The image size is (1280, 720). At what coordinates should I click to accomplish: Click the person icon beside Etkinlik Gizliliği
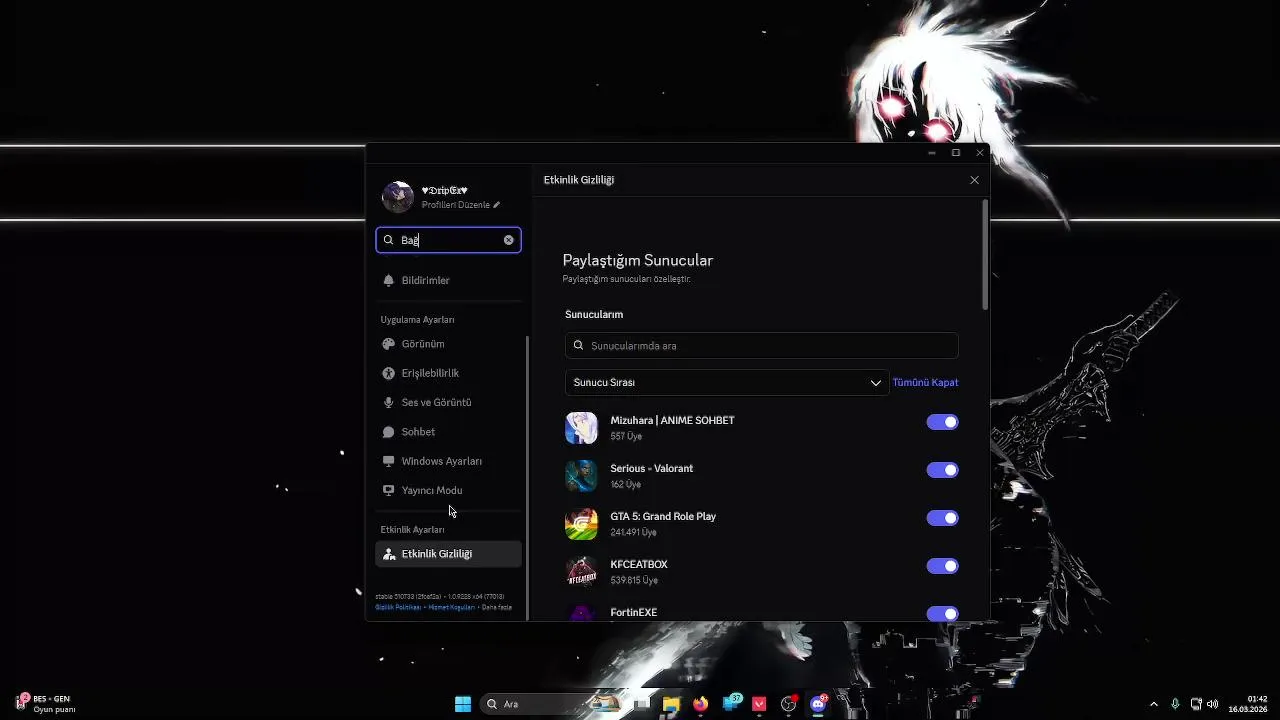click(x=389, y=554)
